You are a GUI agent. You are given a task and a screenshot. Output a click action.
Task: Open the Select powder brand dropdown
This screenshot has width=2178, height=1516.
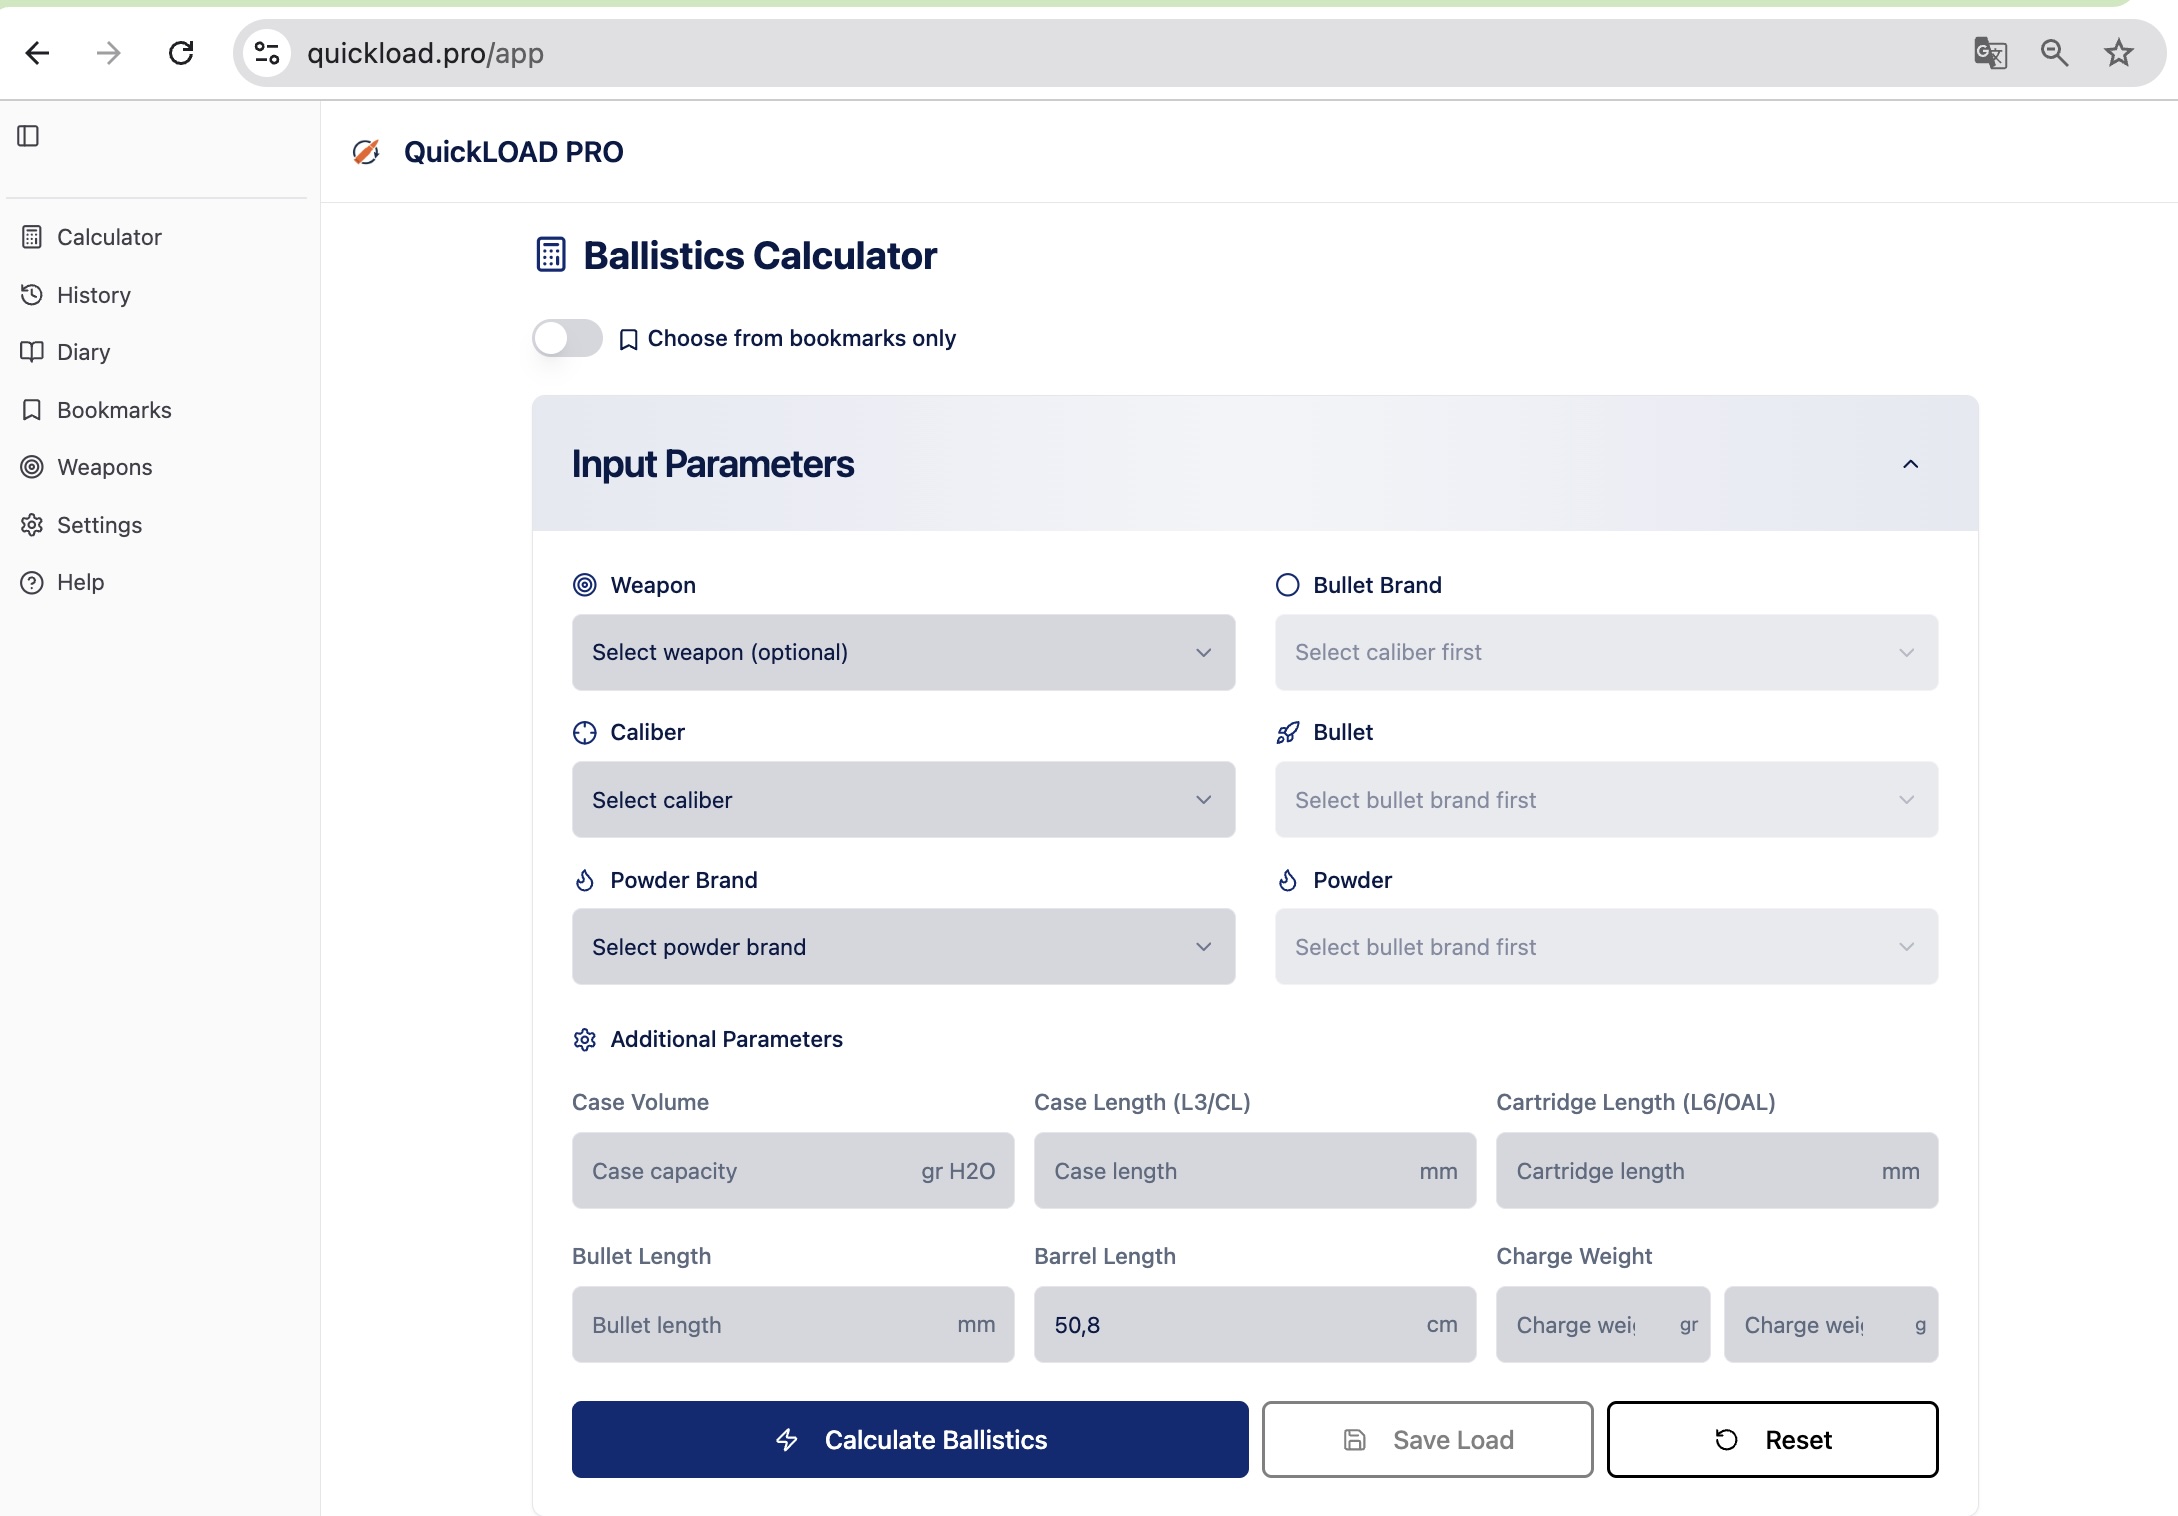pos(902,947)
